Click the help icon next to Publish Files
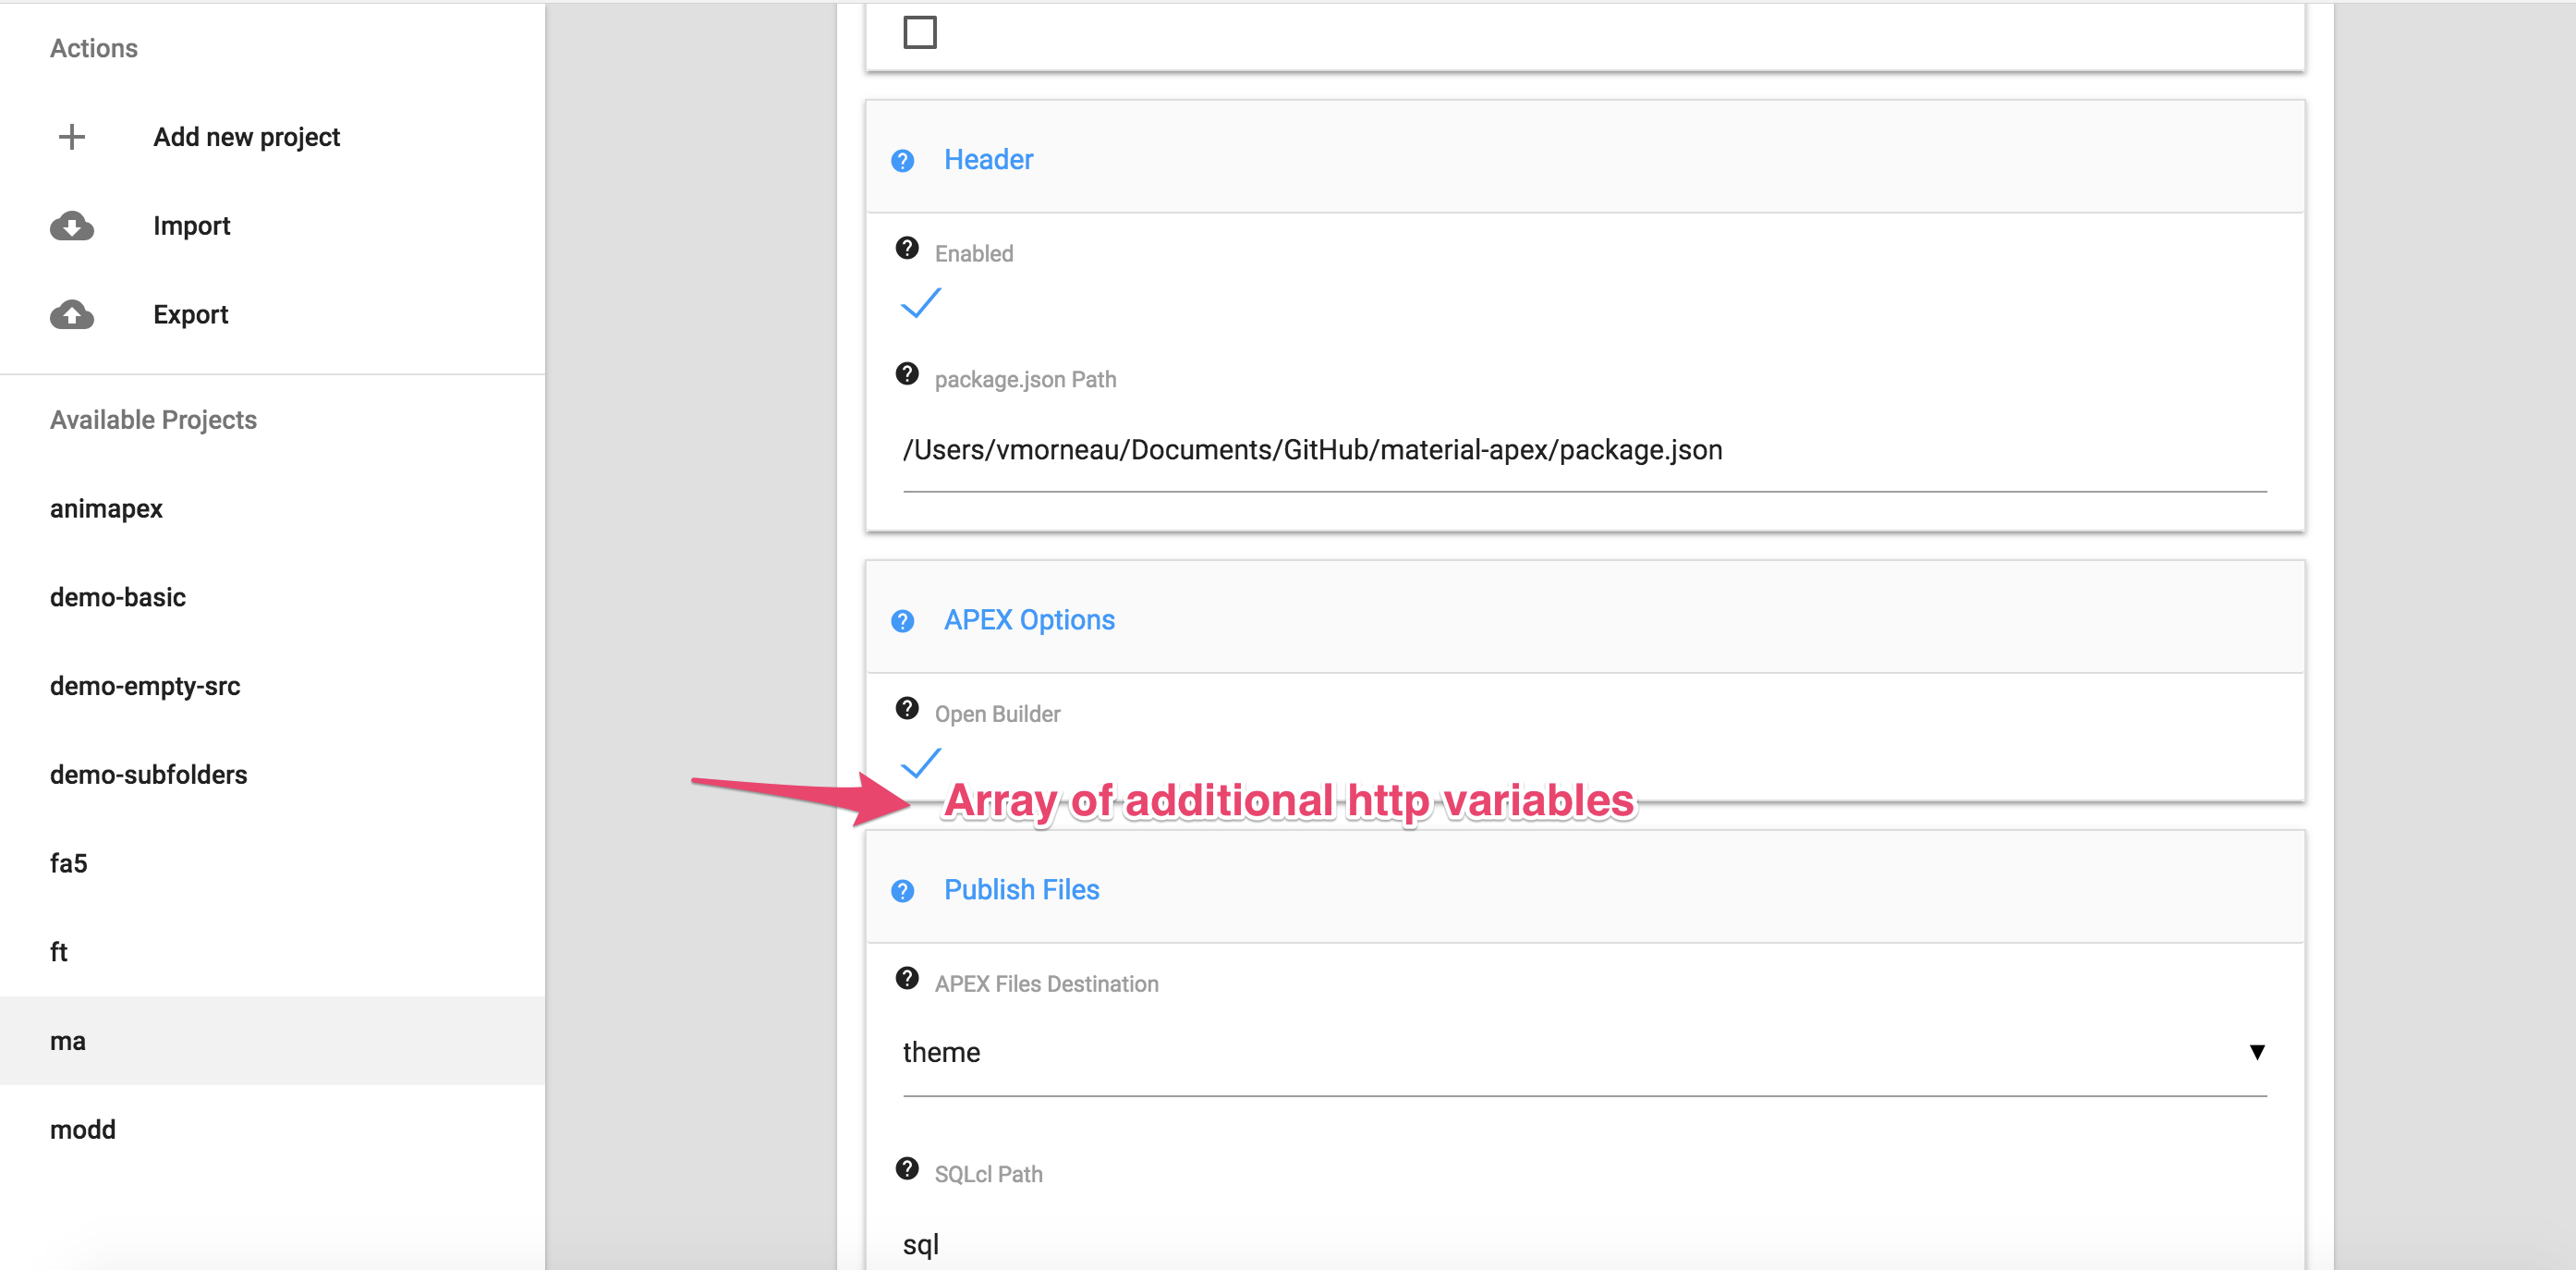 click(x=903, y=890)
